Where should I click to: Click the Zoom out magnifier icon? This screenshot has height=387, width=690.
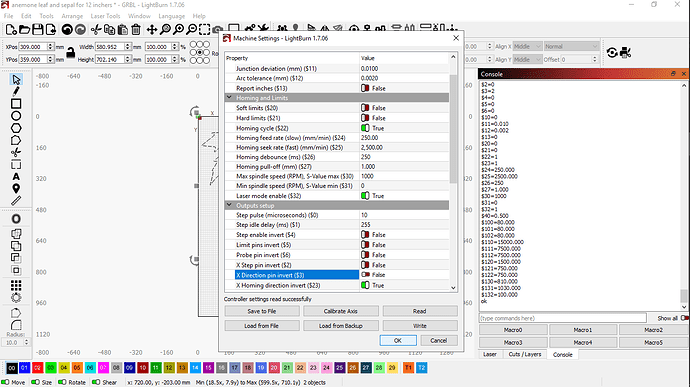click(192, 29)
